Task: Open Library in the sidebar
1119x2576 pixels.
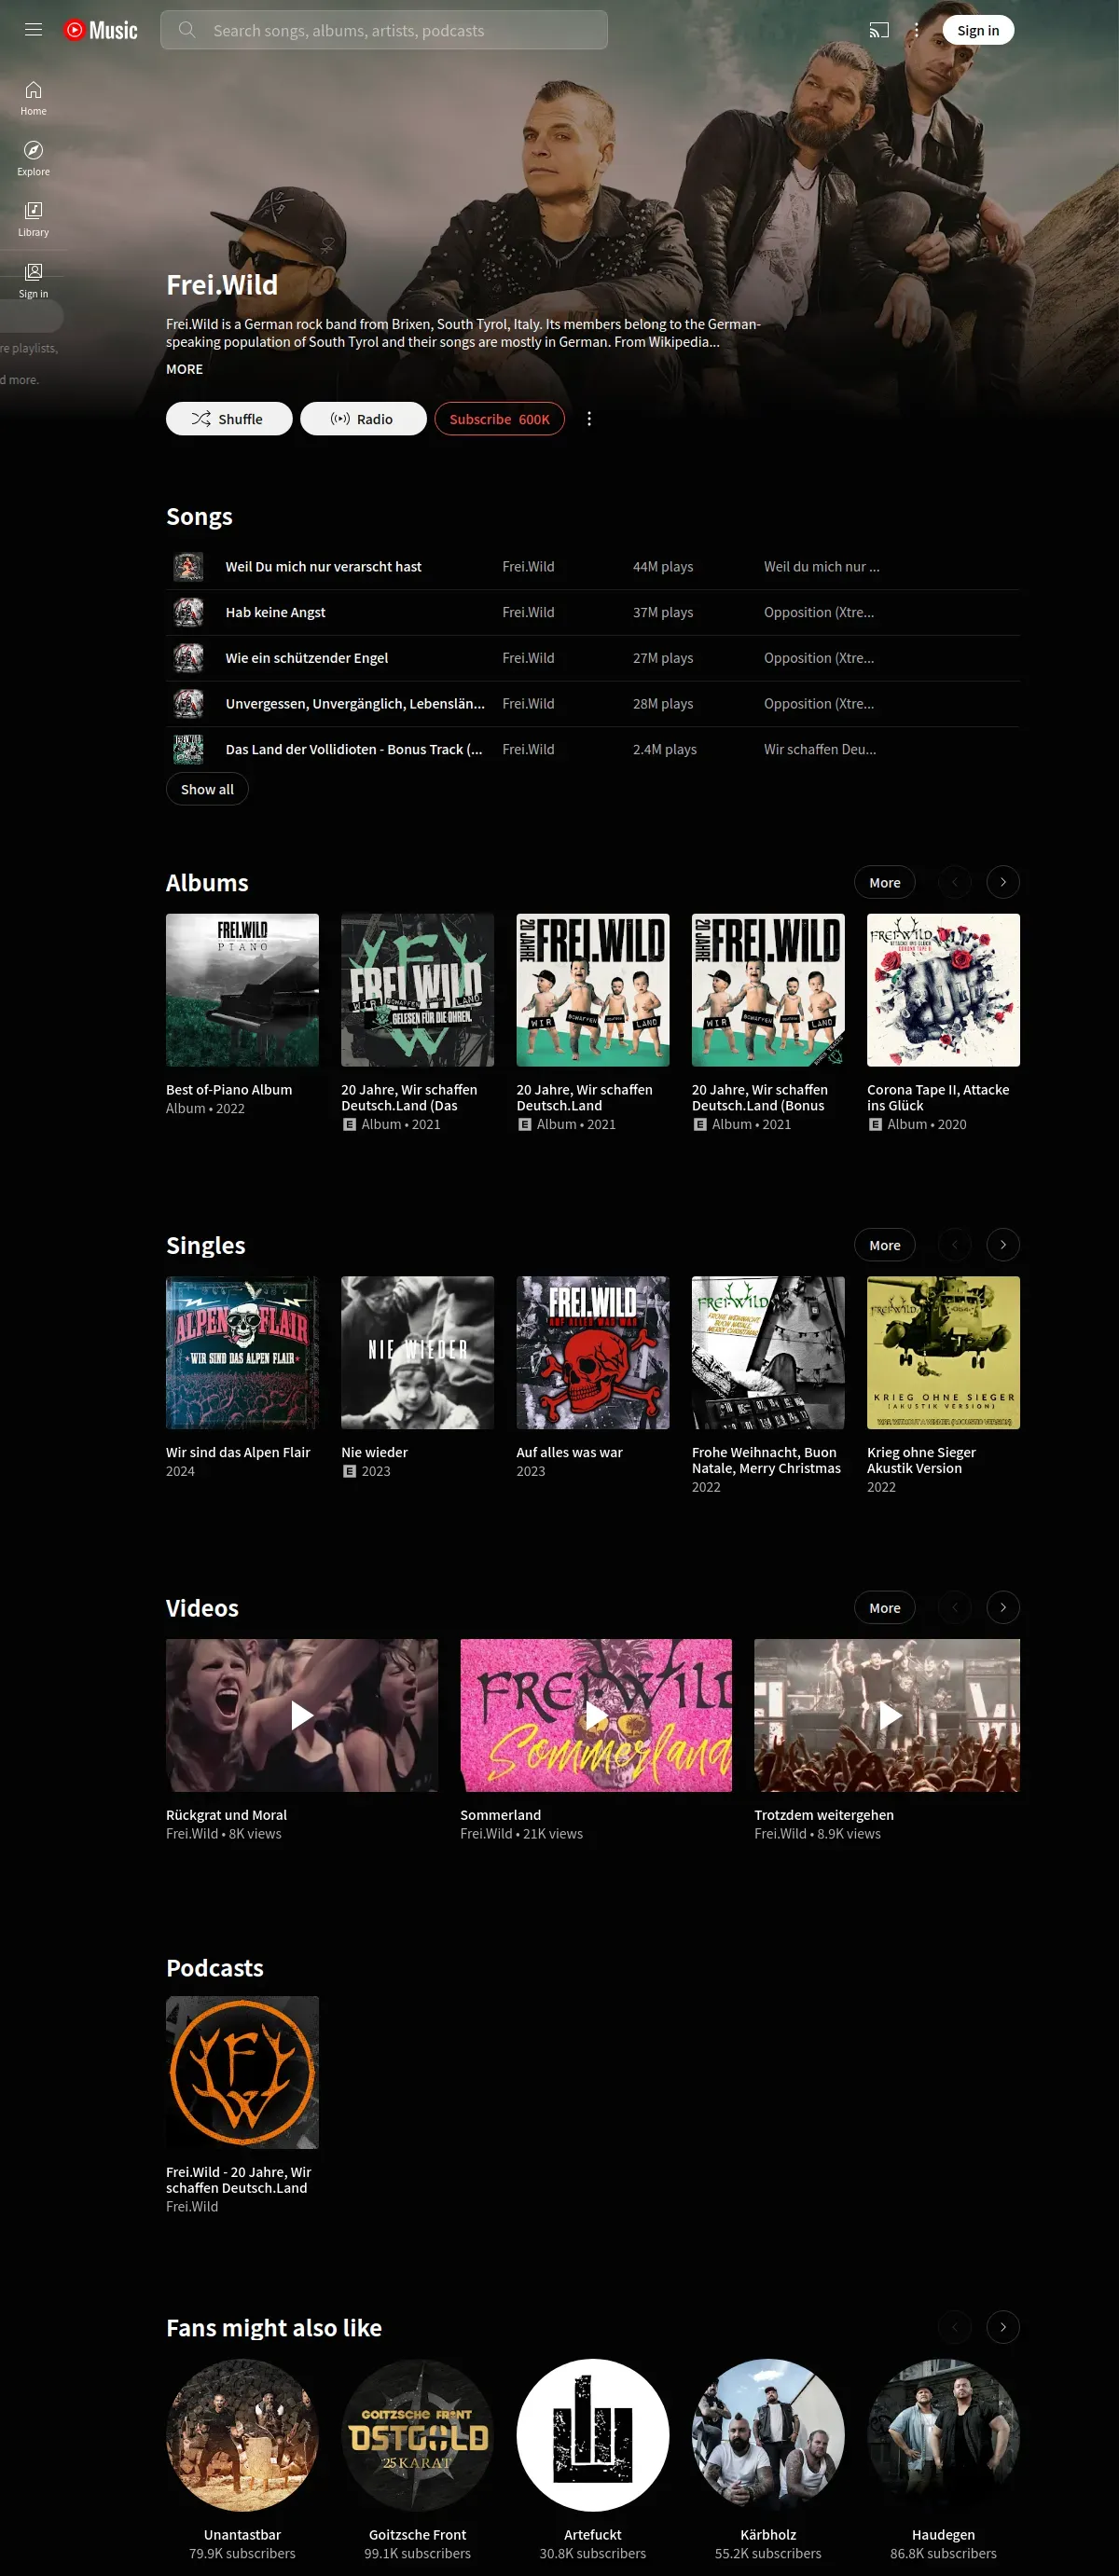Action: point(33,219)
